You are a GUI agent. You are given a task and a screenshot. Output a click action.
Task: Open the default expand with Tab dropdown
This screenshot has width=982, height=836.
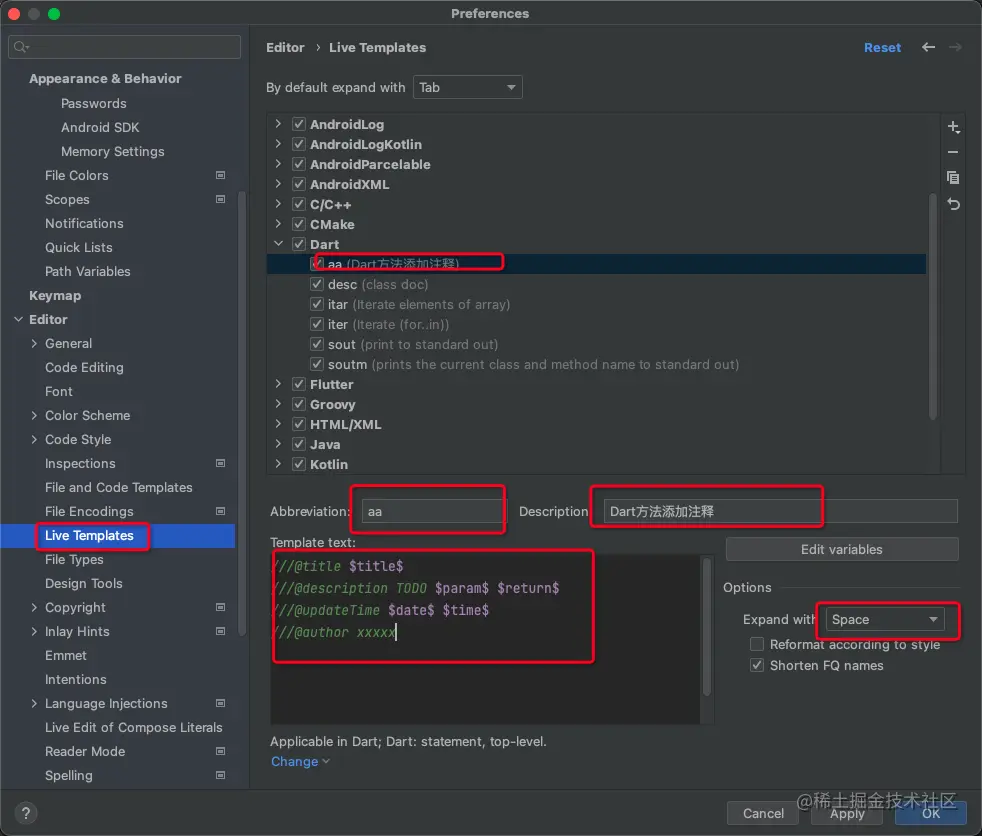(467, 87)
